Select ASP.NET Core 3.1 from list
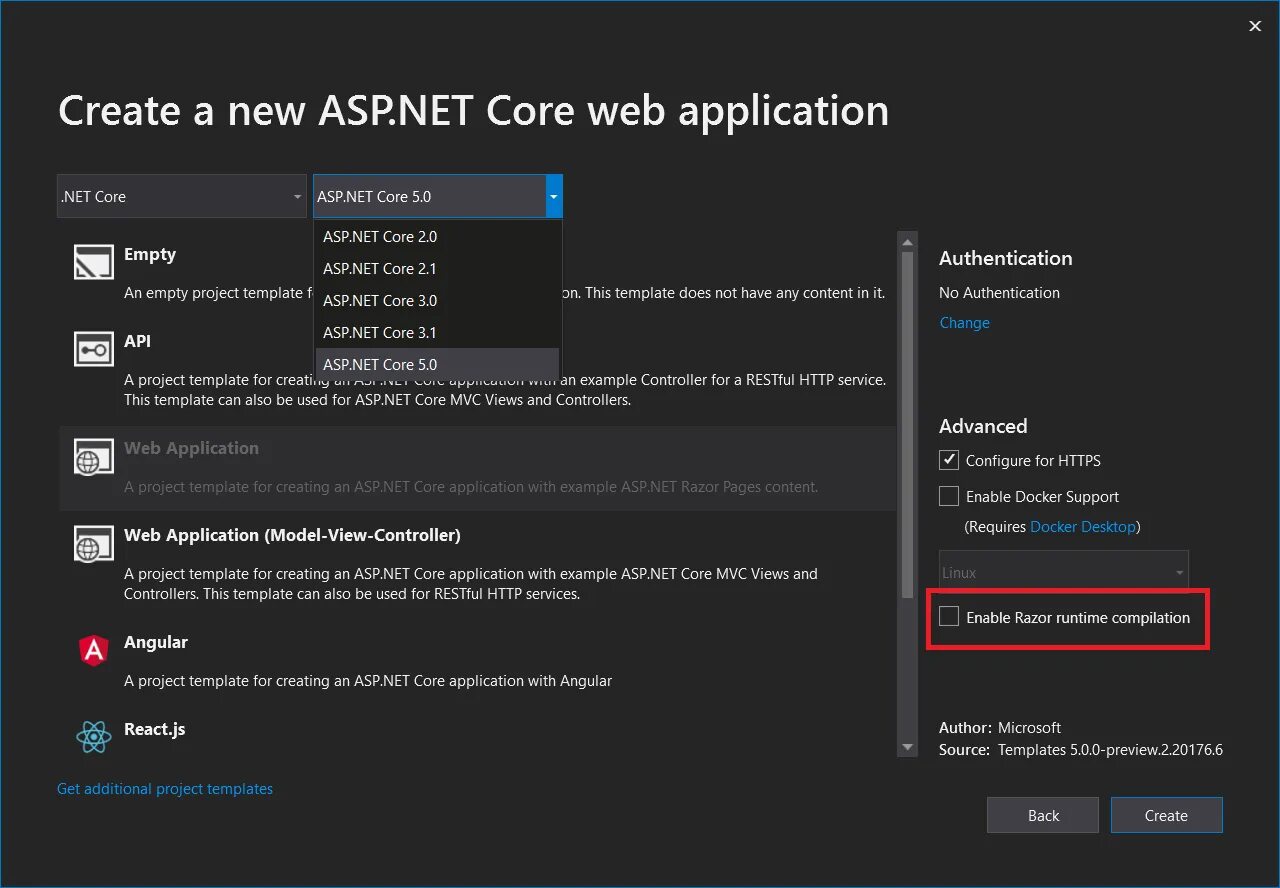Screen dimensions: 1280x888 coord(380,332)
